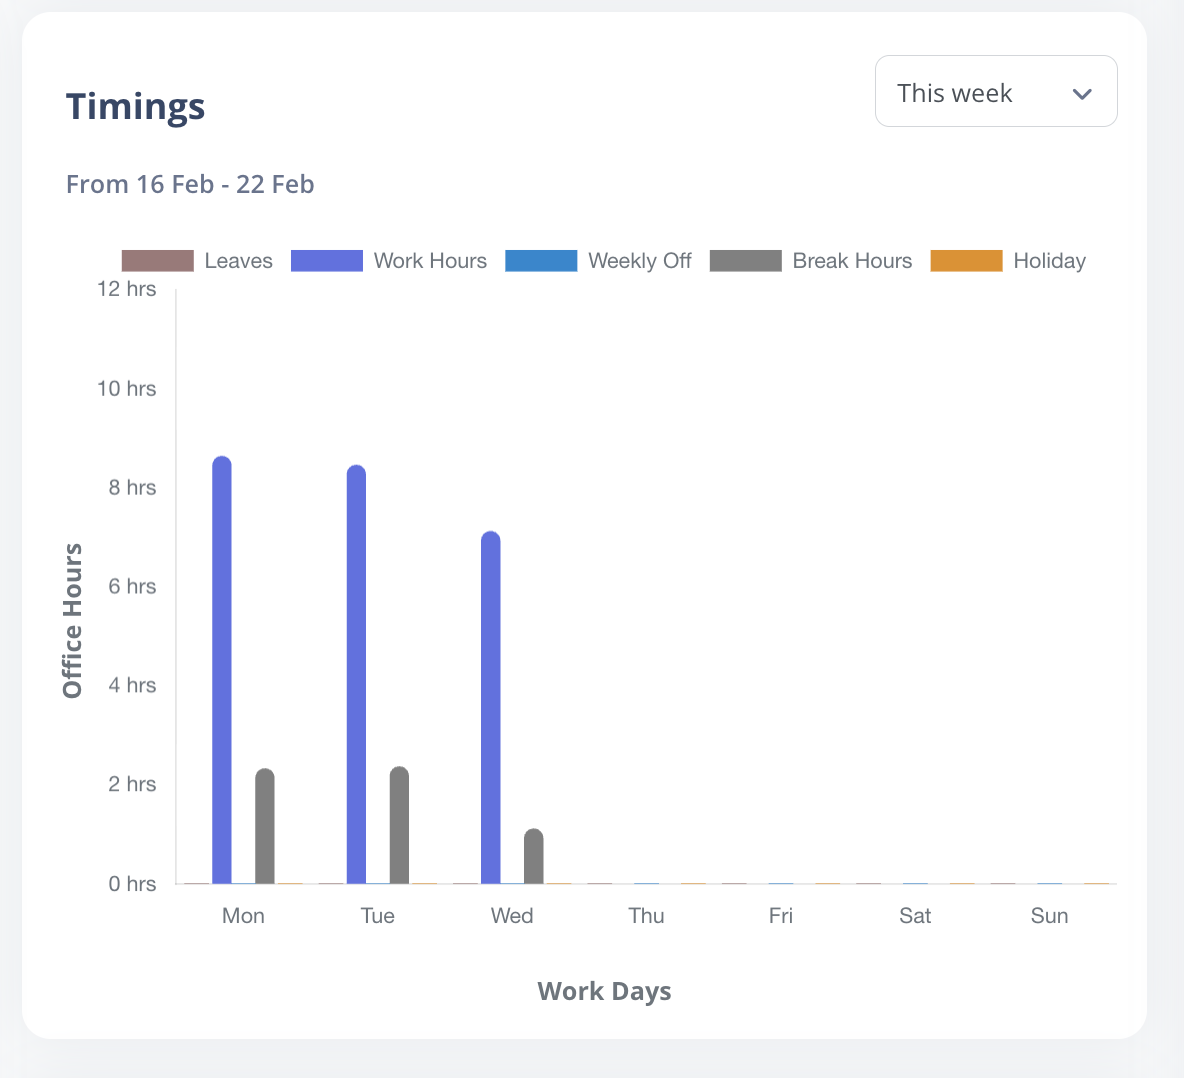Screen dimensions: 1184x1078
Task: Toggle the Holiday legend color swatch
Action: point(967,260)
